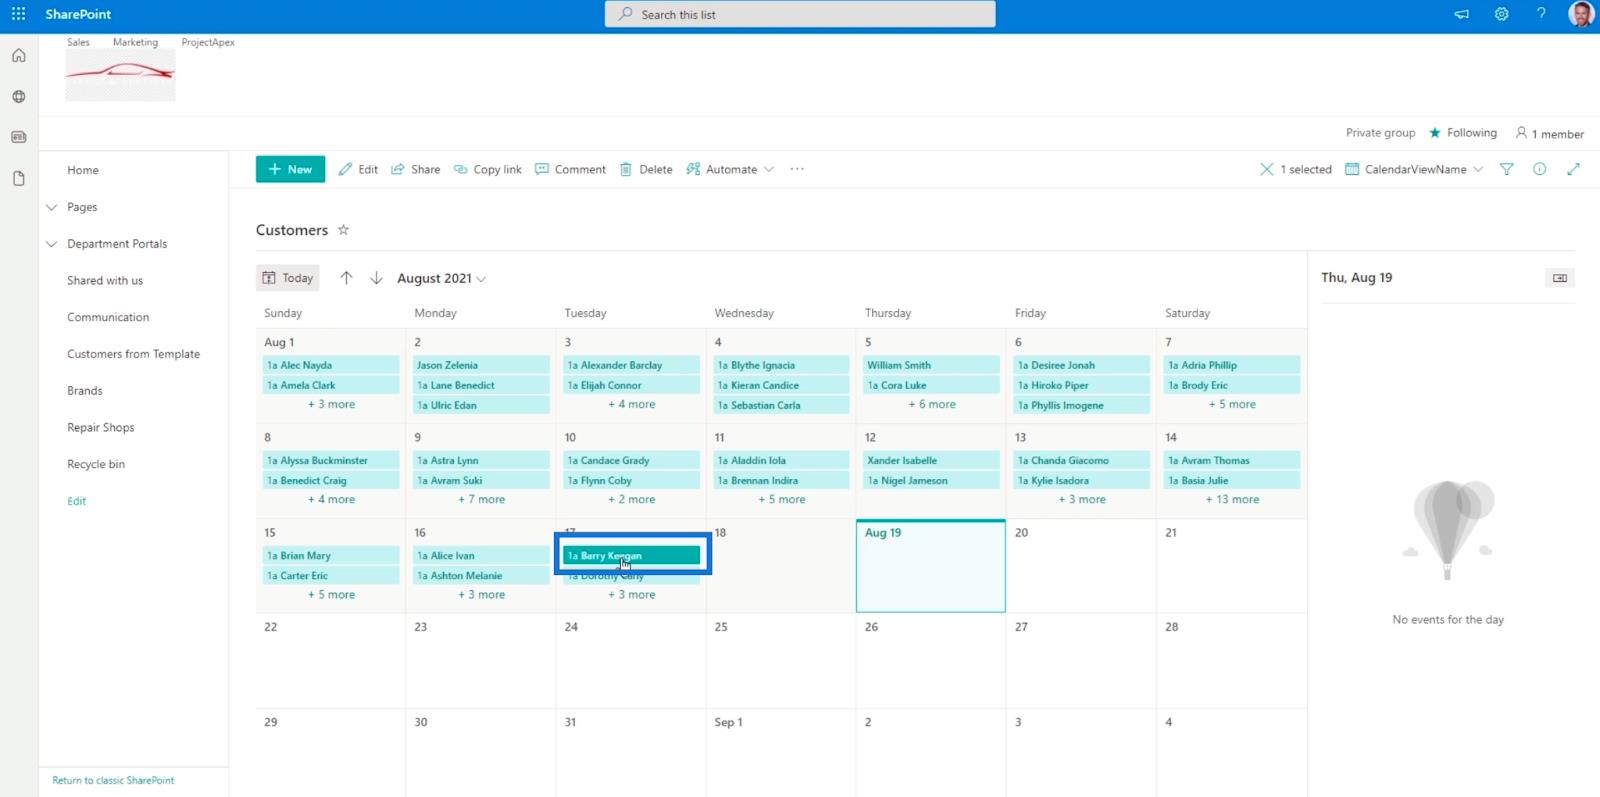This screenshot has height=797, width=1600.
Task: Click the Following star toggle
Action: (x=1463, y=133)
